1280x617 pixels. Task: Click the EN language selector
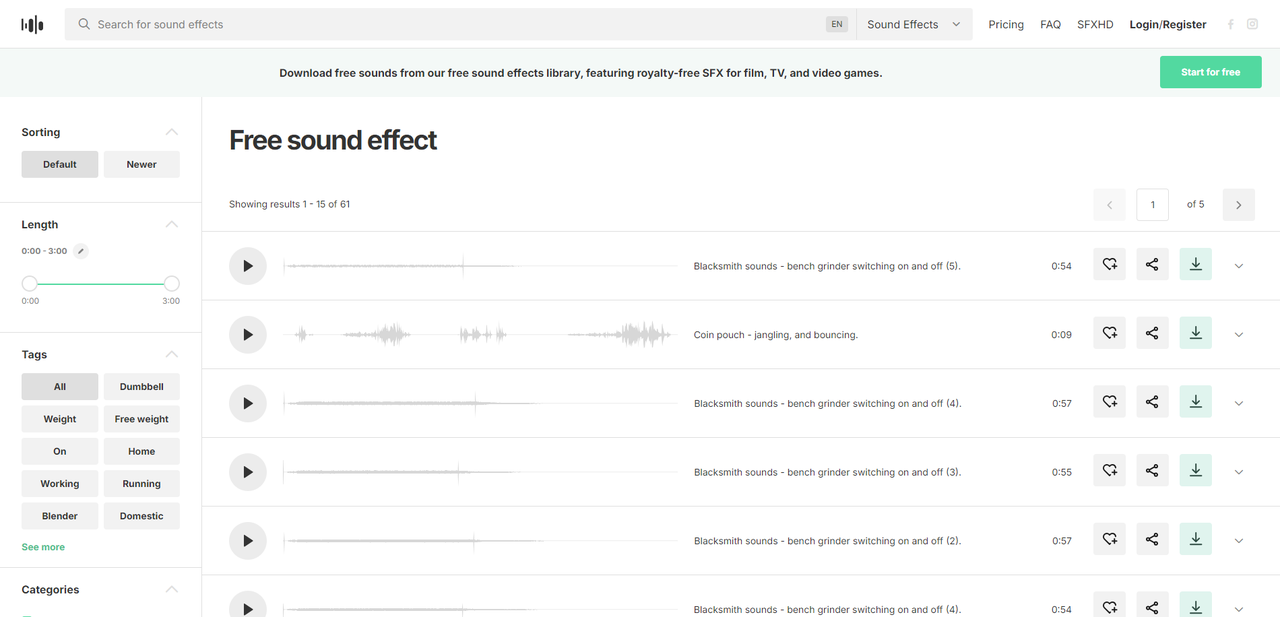[837, 24]
